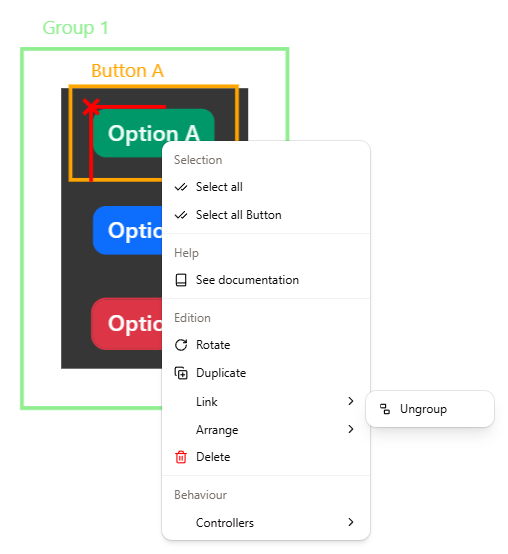This screenshot has width=508, height=554.
Task: Click the double-check icon beside Select all
Action: pos(181,187)
